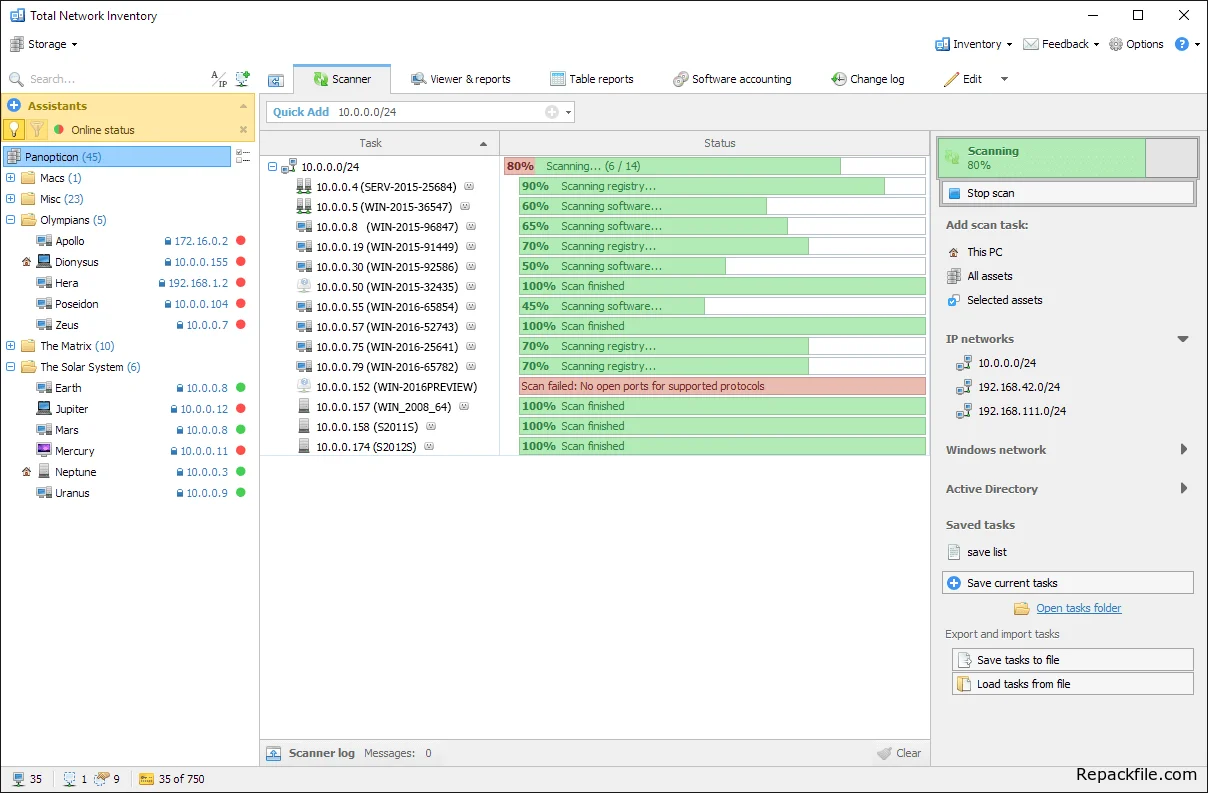1208x793 pixels.
Task: Click Uranus's green online status dot
Action: [x=241, y=493]
